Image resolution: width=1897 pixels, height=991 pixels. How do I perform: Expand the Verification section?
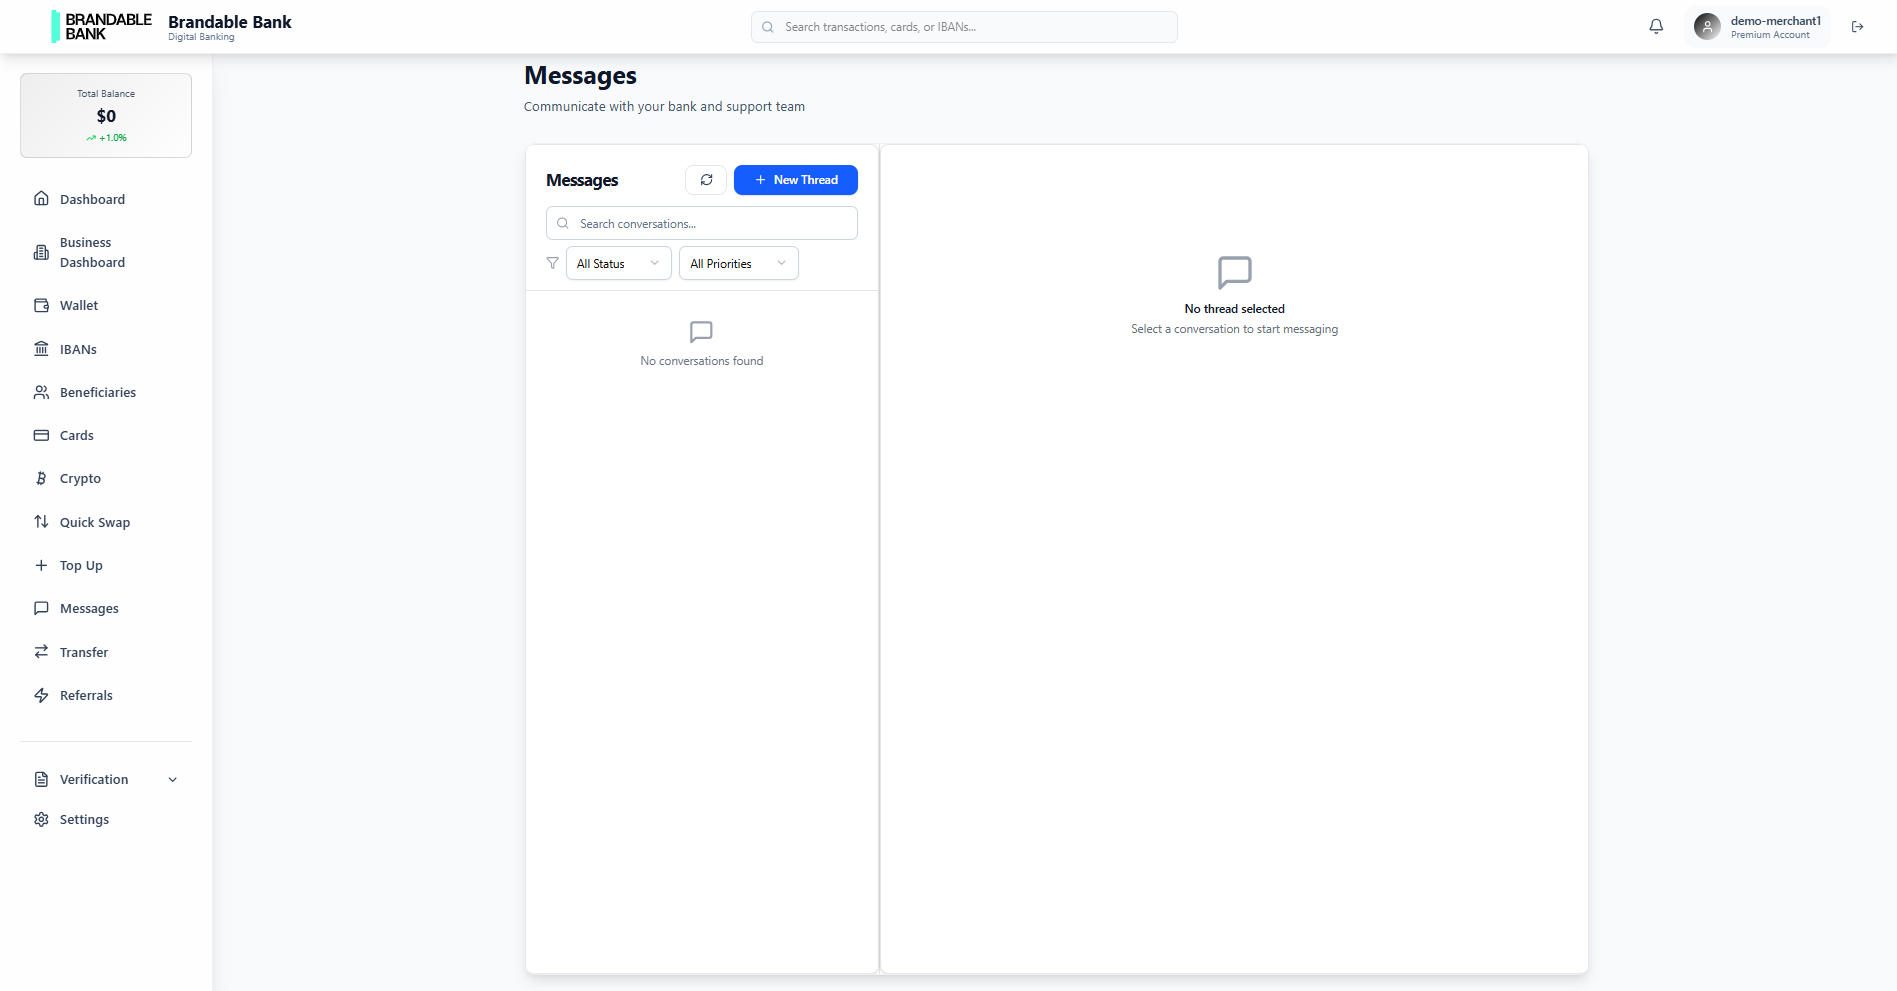tap(104, 779)
